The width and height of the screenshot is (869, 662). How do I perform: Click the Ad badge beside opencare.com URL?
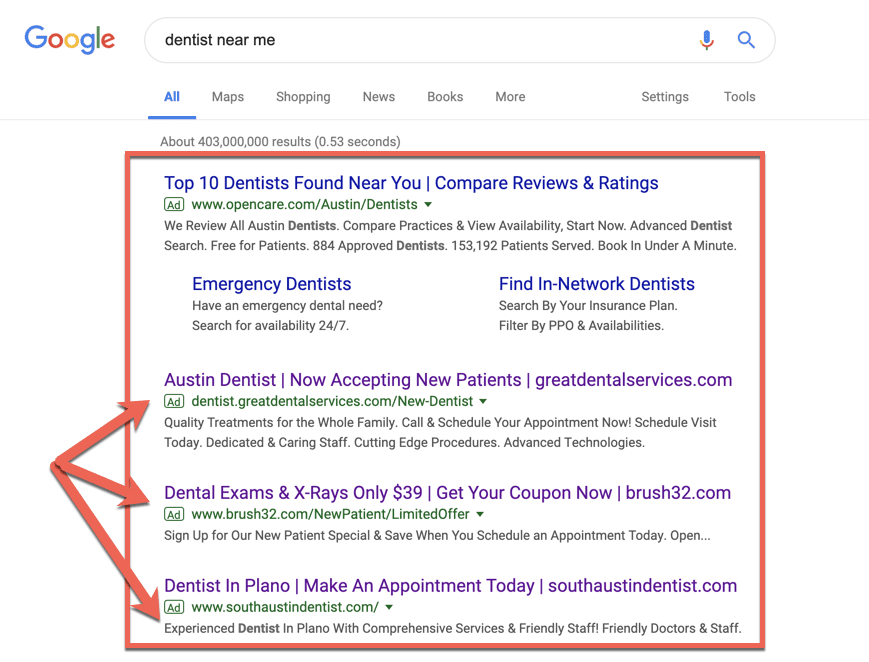click(174, 205)
